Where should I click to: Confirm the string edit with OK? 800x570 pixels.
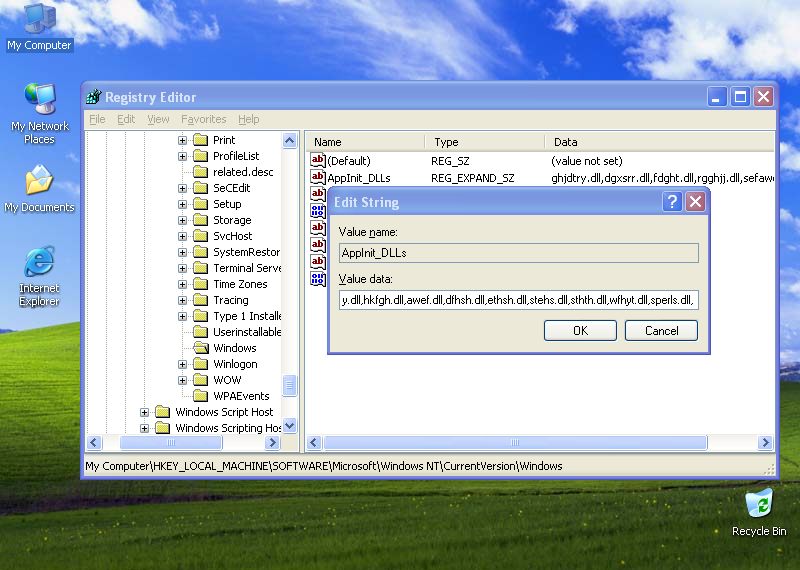pyautogui.click(x=580, y=331)
